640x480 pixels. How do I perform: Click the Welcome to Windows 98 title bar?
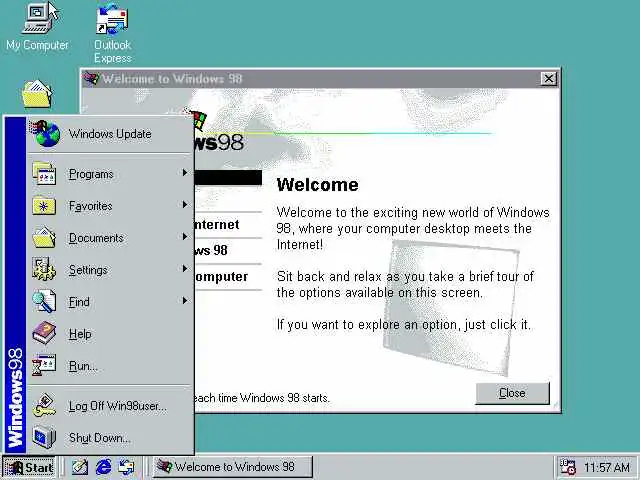pyautogui.click(x=320, y=78)
